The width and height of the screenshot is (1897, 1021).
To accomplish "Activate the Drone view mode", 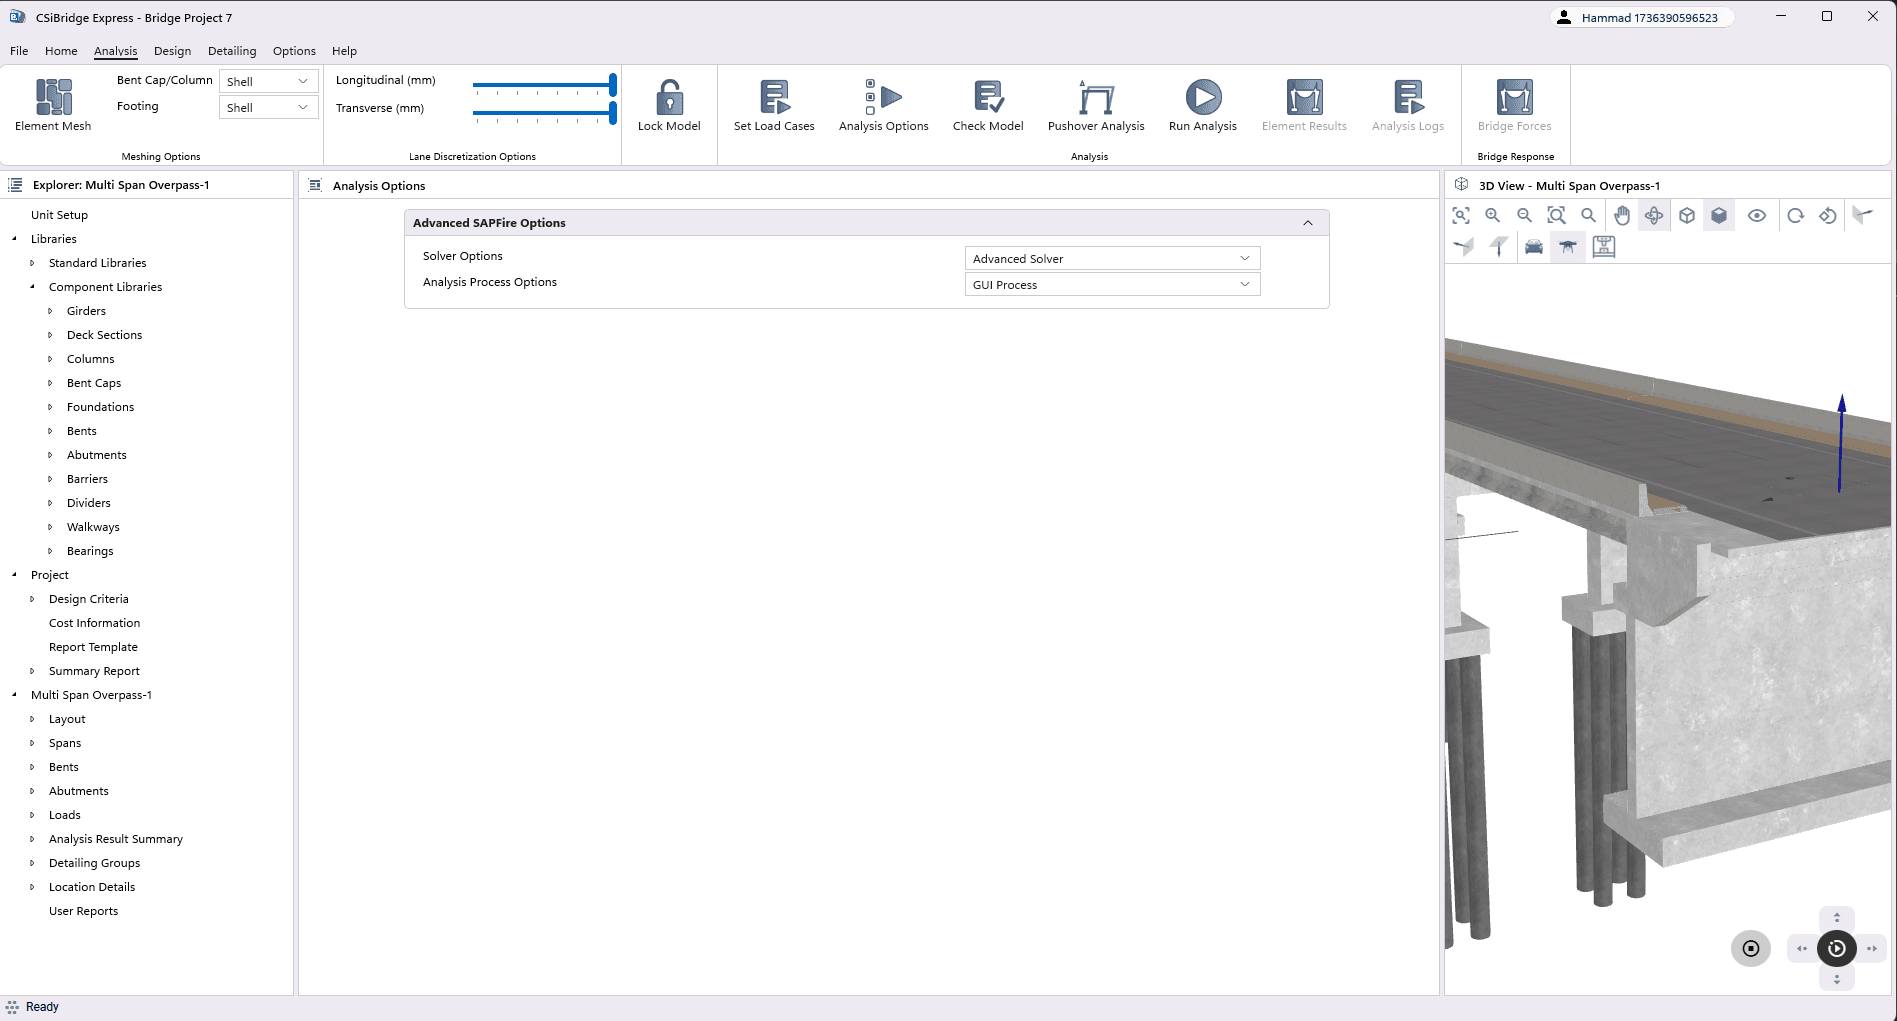I will click(x=1567, y=247).
